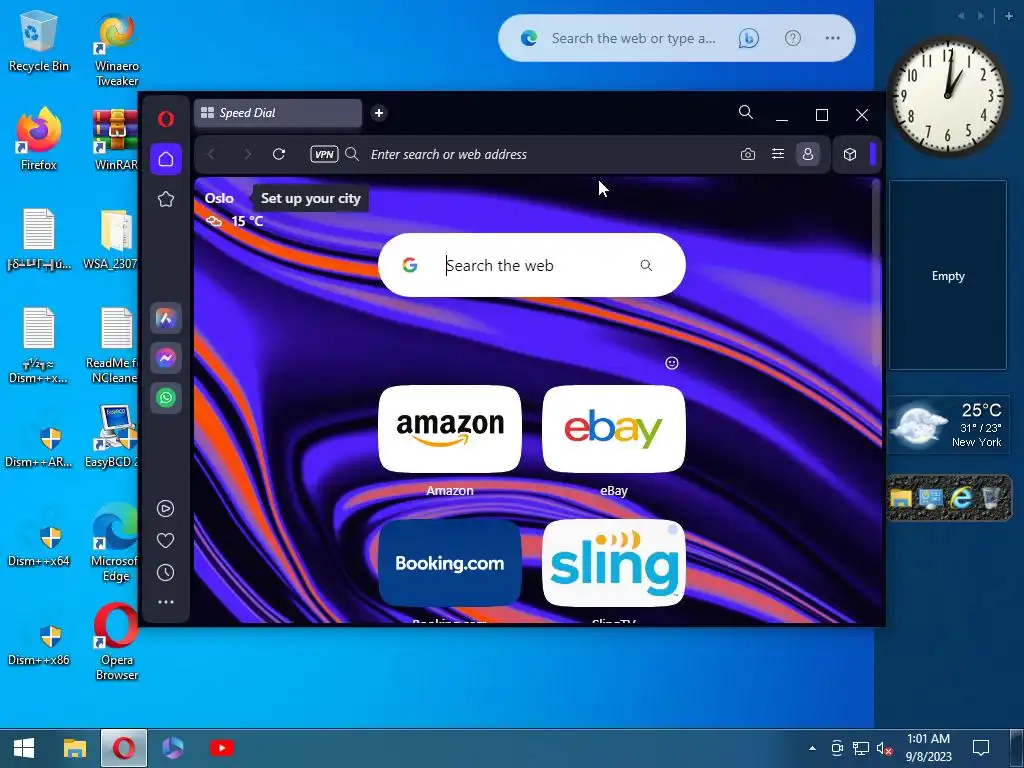Click the Home icon in Opera sidebar

click(166, 159)
